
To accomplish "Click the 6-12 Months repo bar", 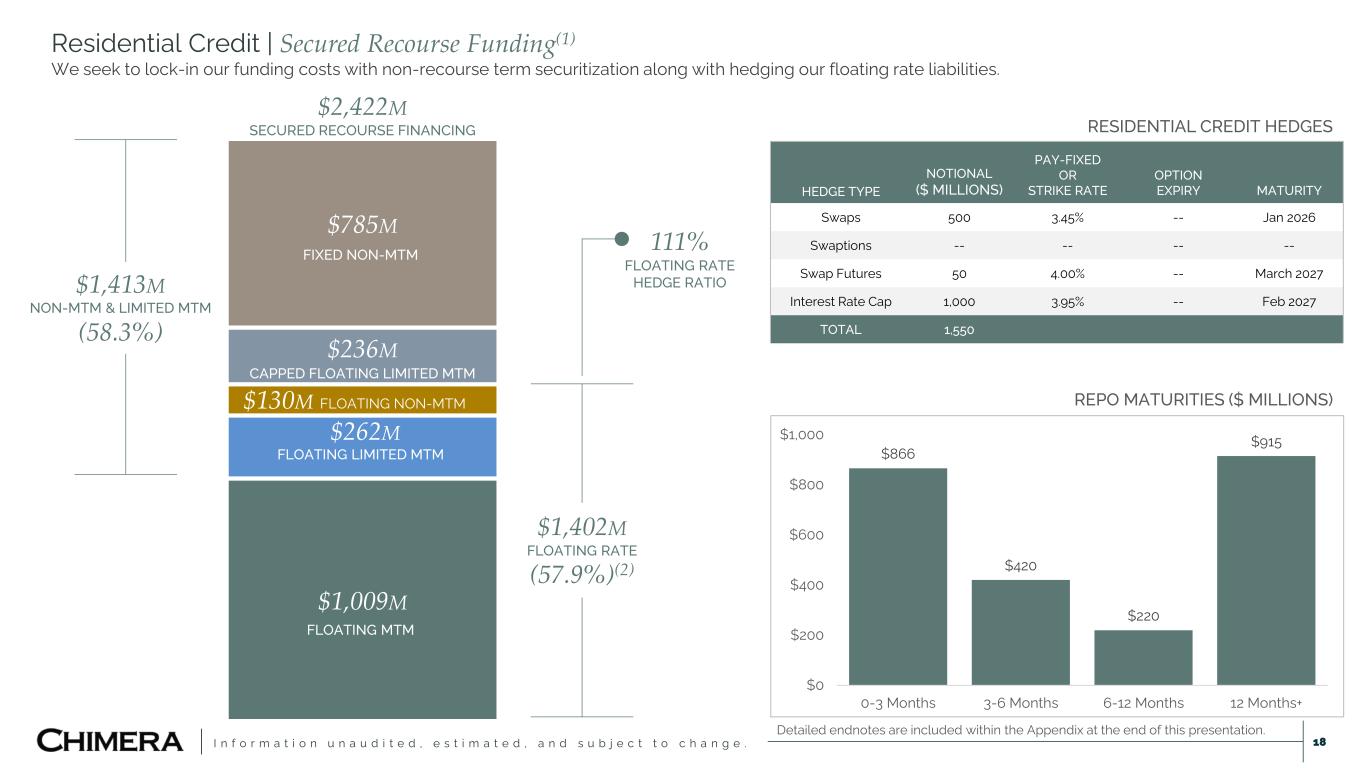I will (x=1143, y=657).
